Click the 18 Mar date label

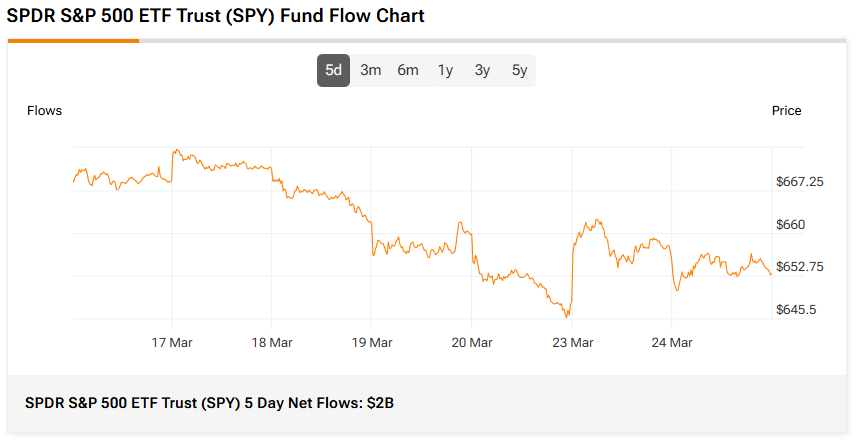(272, 343)
